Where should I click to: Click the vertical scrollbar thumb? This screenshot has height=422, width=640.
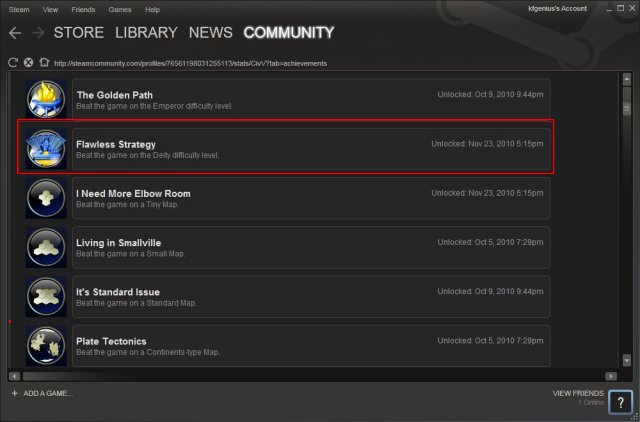pos(627,108)
